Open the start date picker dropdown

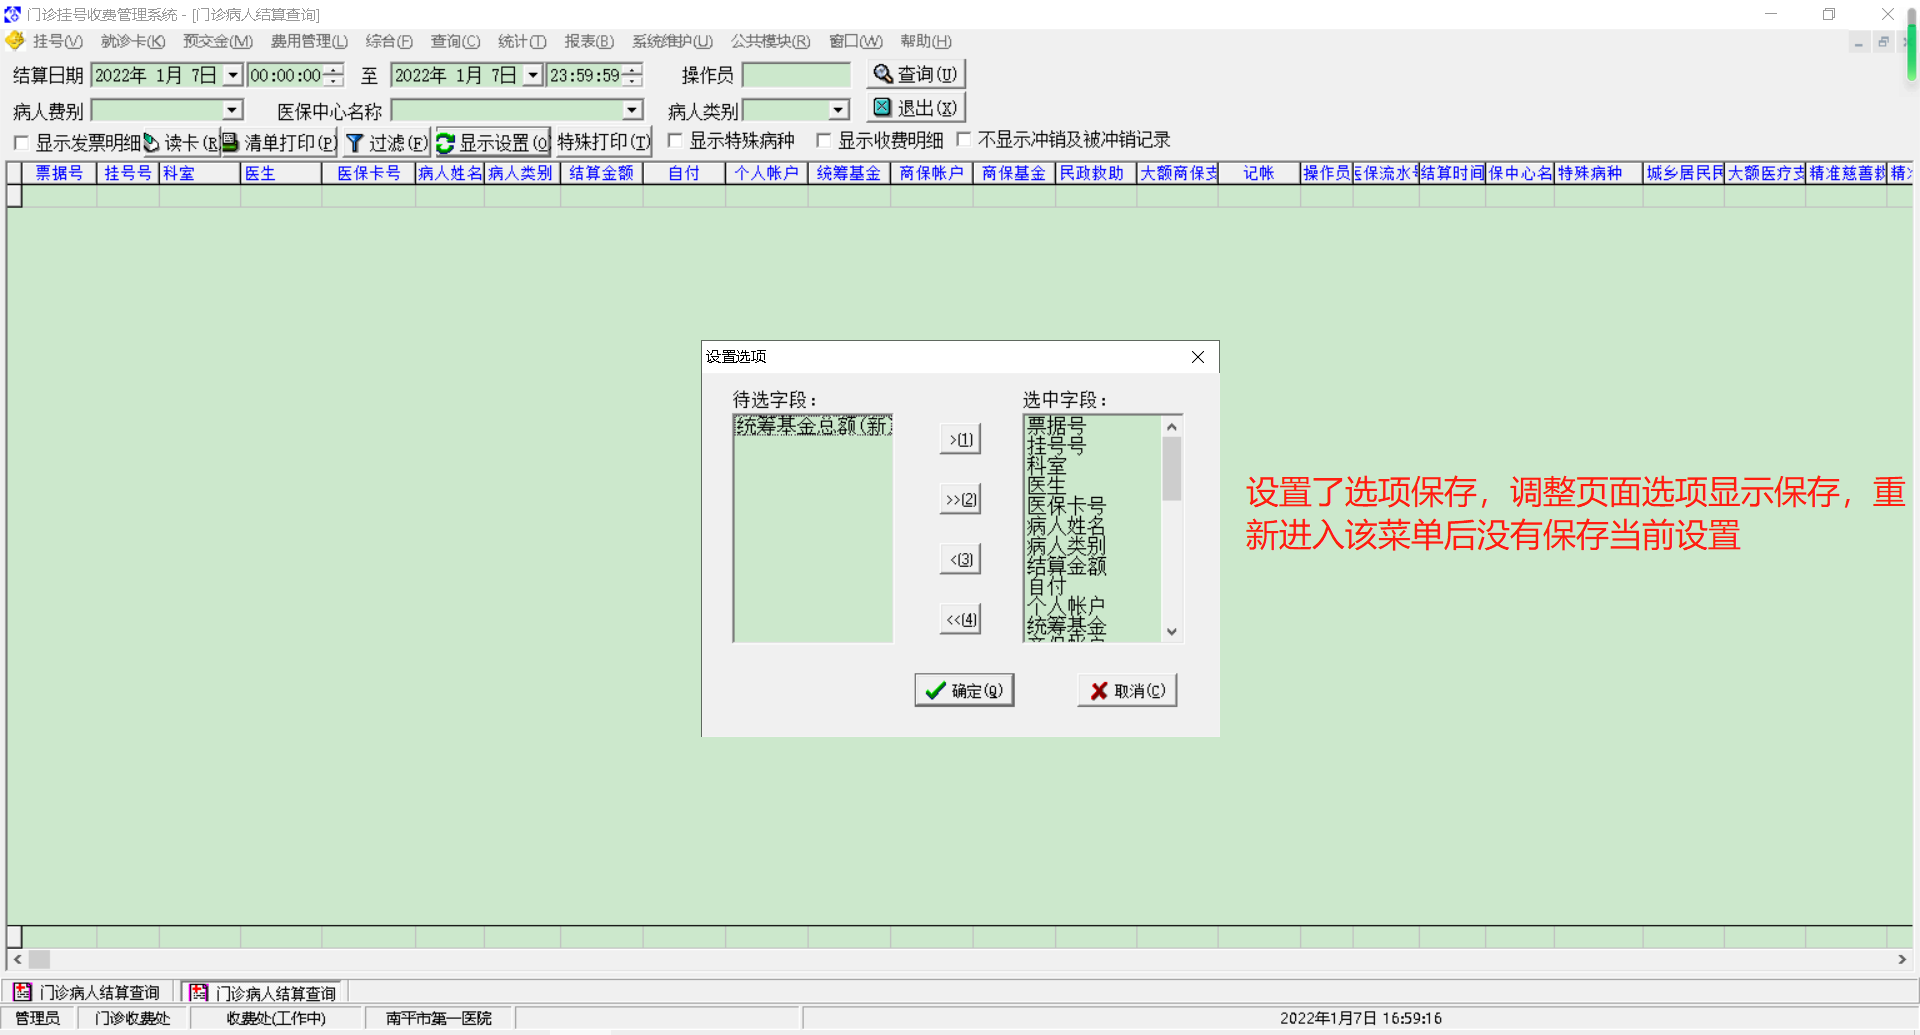coord(233,75)
